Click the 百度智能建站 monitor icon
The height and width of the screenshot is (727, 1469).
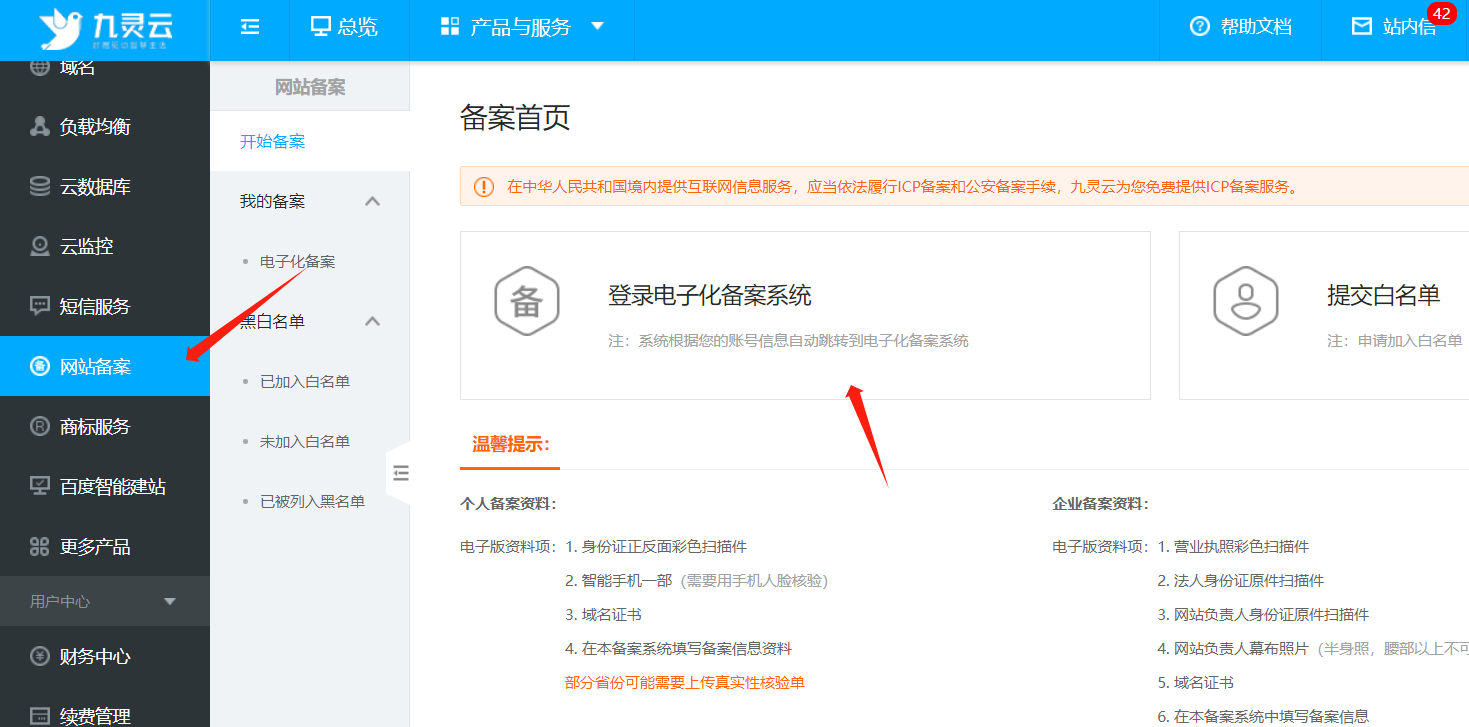[x=40, y=487]
